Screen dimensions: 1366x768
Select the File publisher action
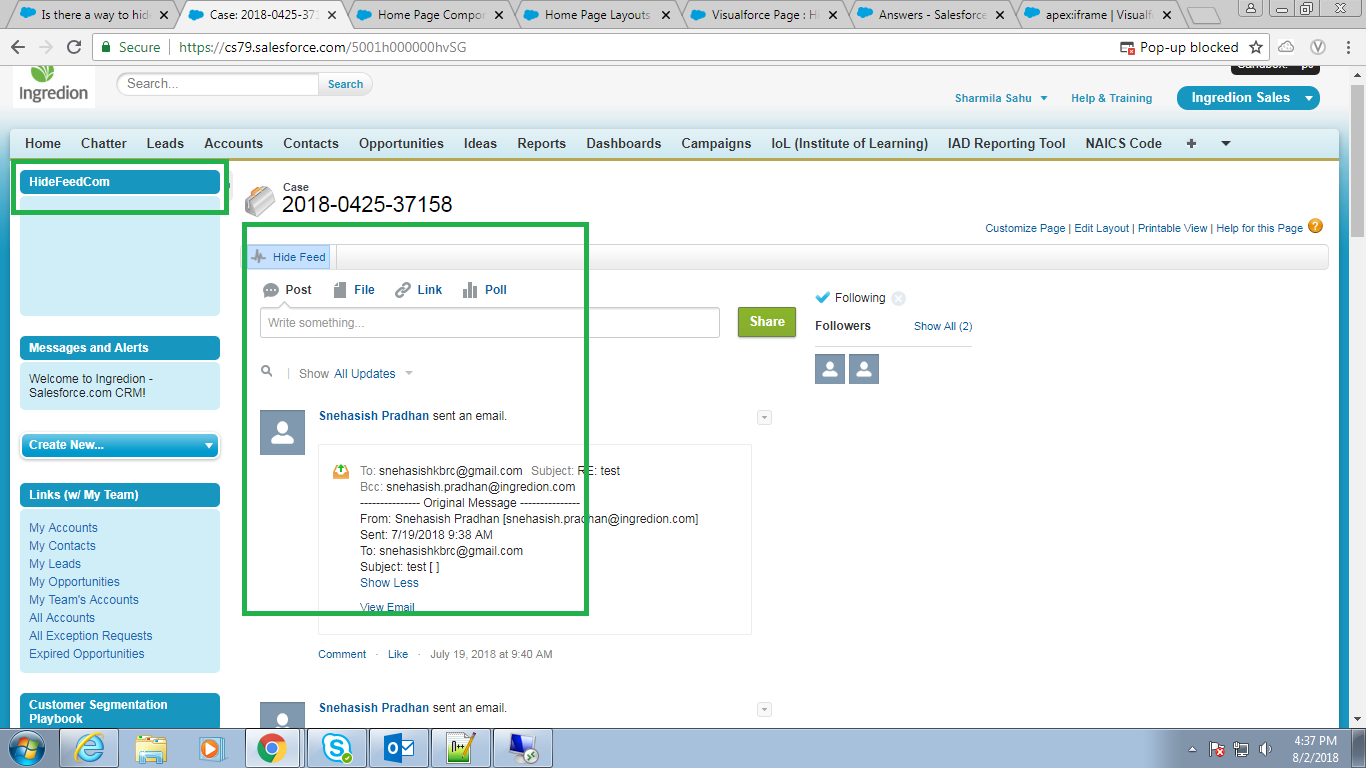pyautogui.click(x=354, y=290)
